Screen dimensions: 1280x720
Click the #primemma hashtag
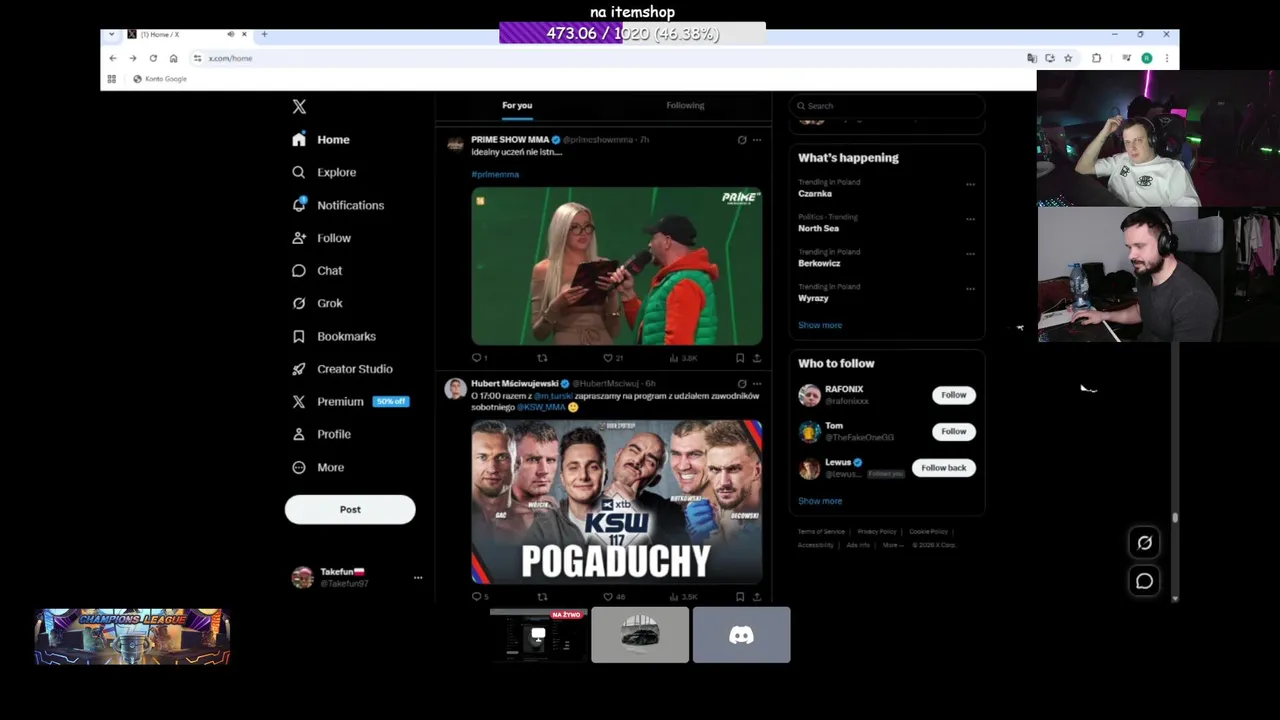coord(495,174)
